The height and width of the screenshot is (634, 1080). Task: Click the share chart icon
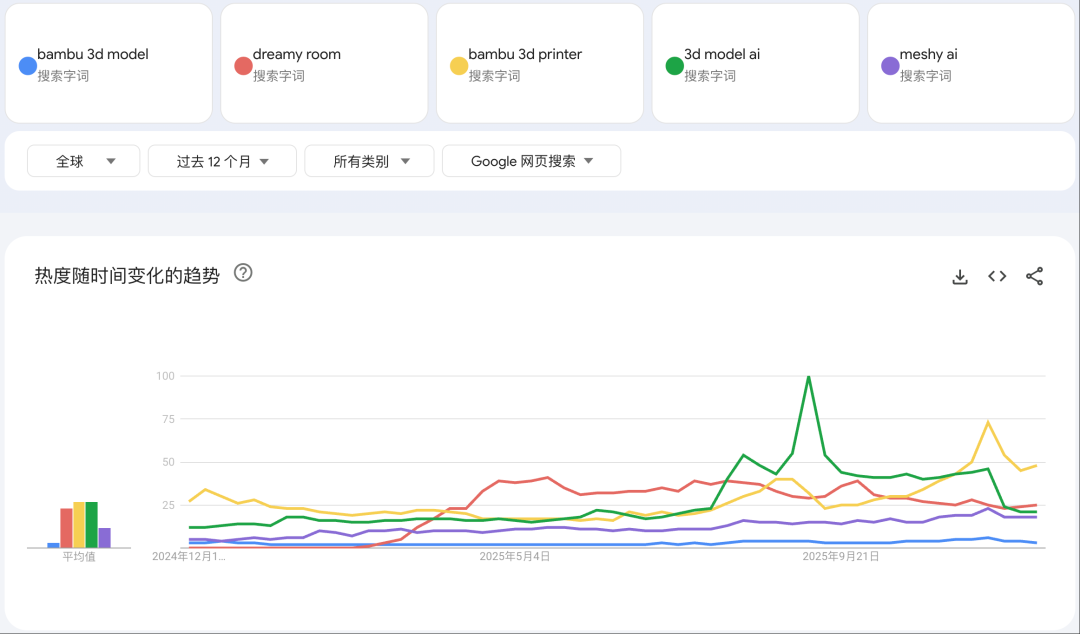point(1035,277)
